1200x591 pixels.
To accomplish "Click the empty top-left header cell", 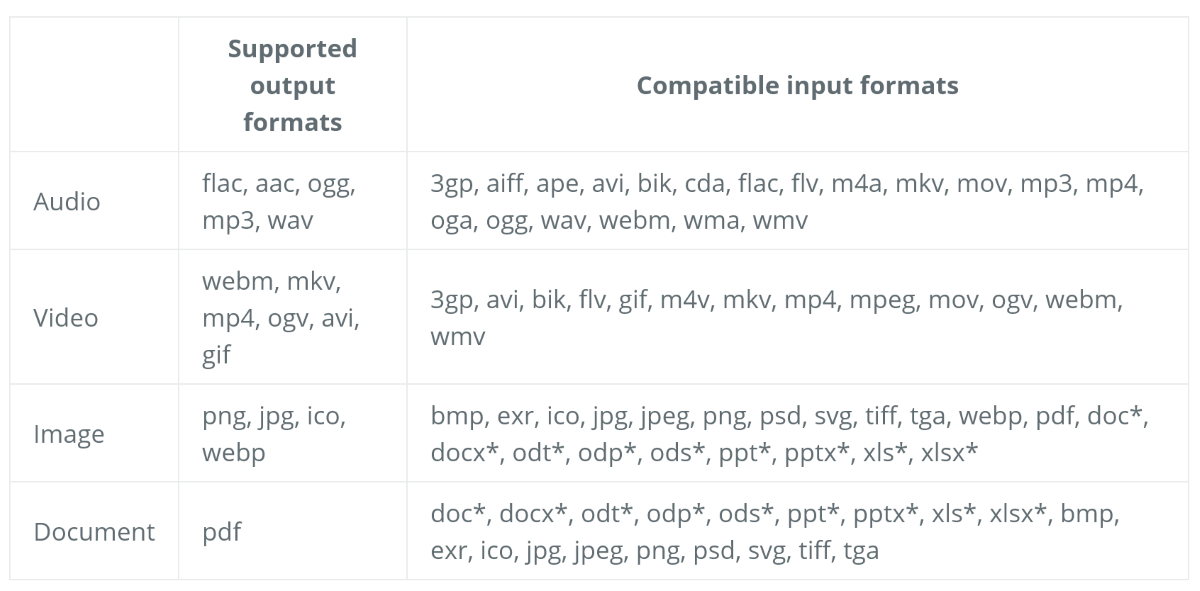I will click(x=94, y=85).
